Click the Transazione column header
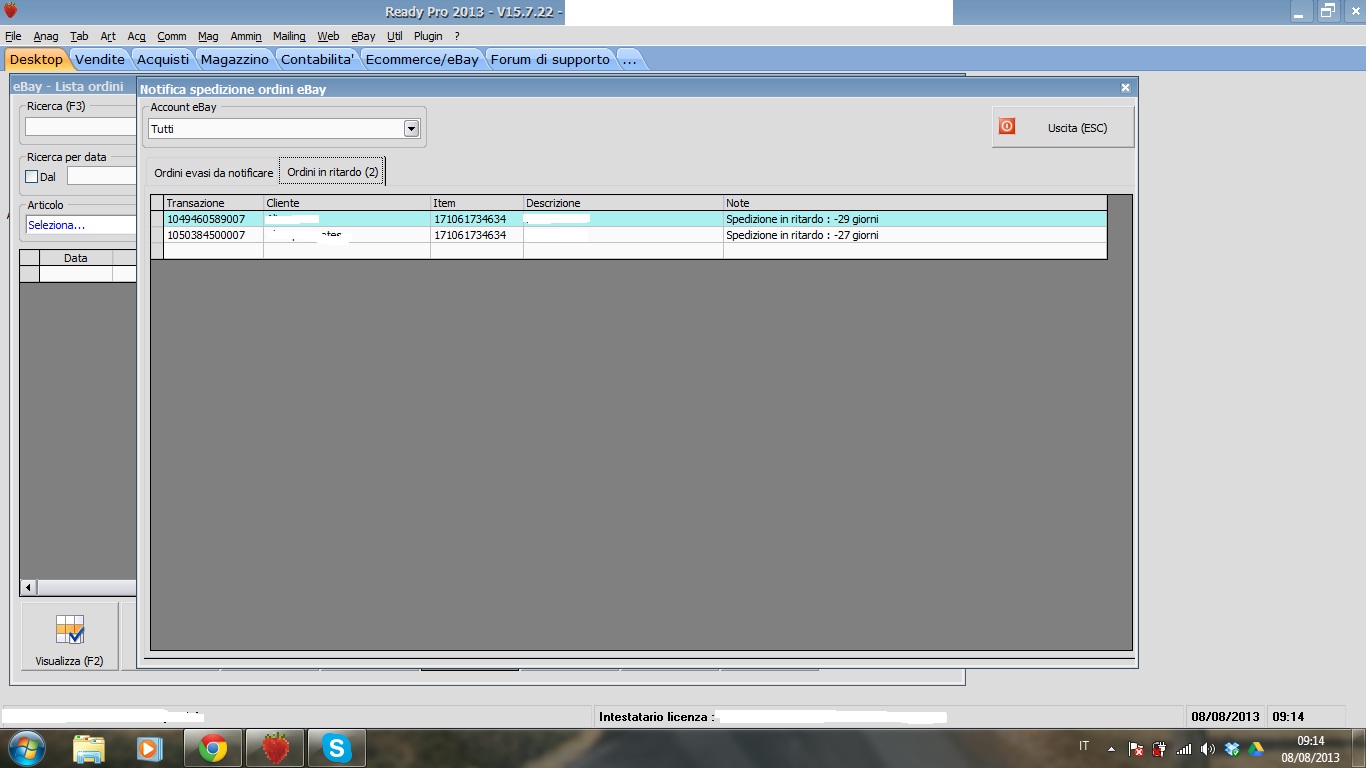The width and height of the screenshot is (1366, 768). (213, 203)
